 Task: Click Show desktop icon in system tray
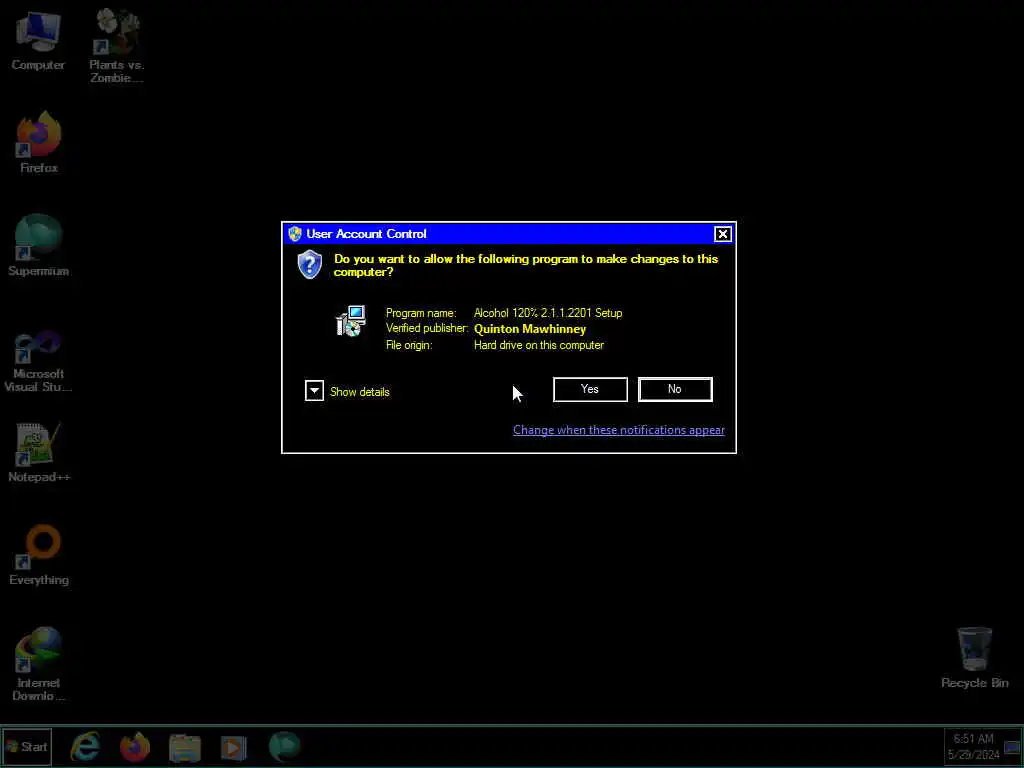coord(1013,747)
